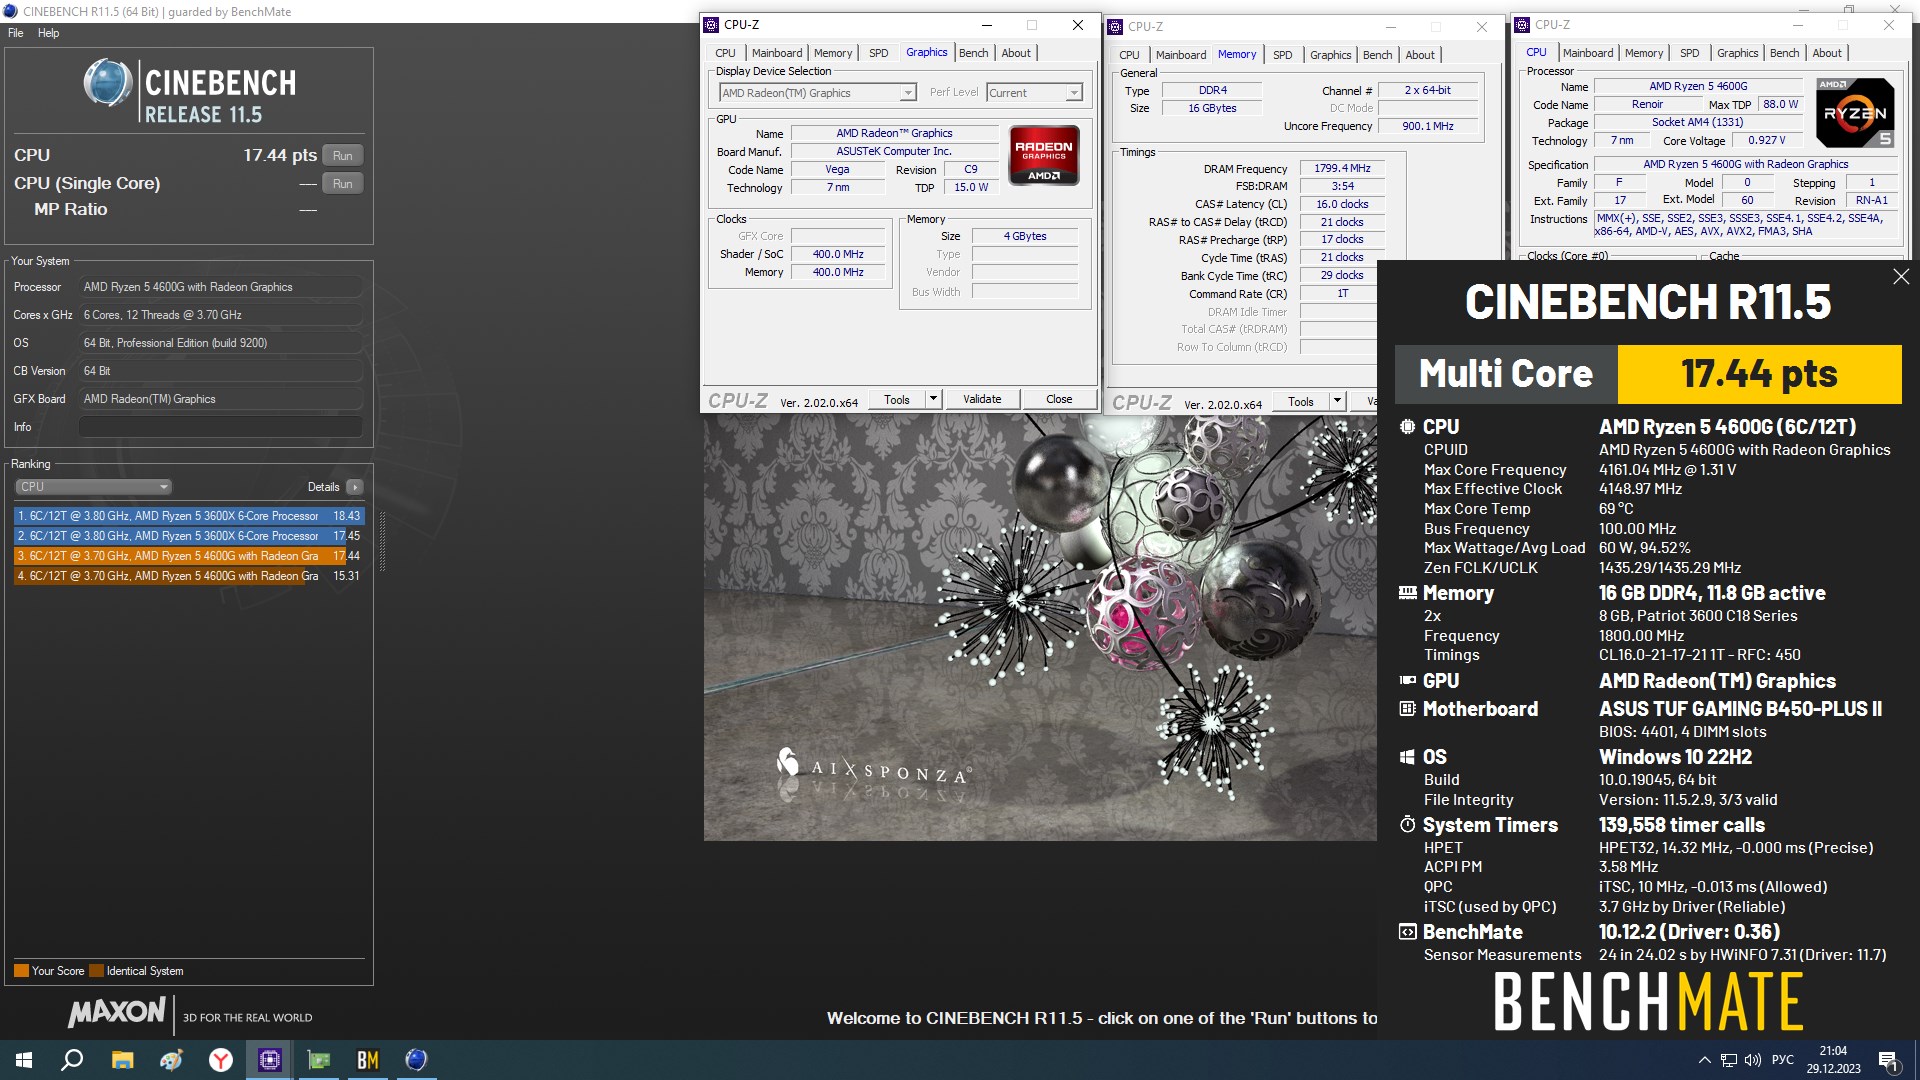Expand Tools dropdown arrow in Memory CPU-Z window
Viewport: 1920px width, 1080px height.
(x=1337, y=401)
